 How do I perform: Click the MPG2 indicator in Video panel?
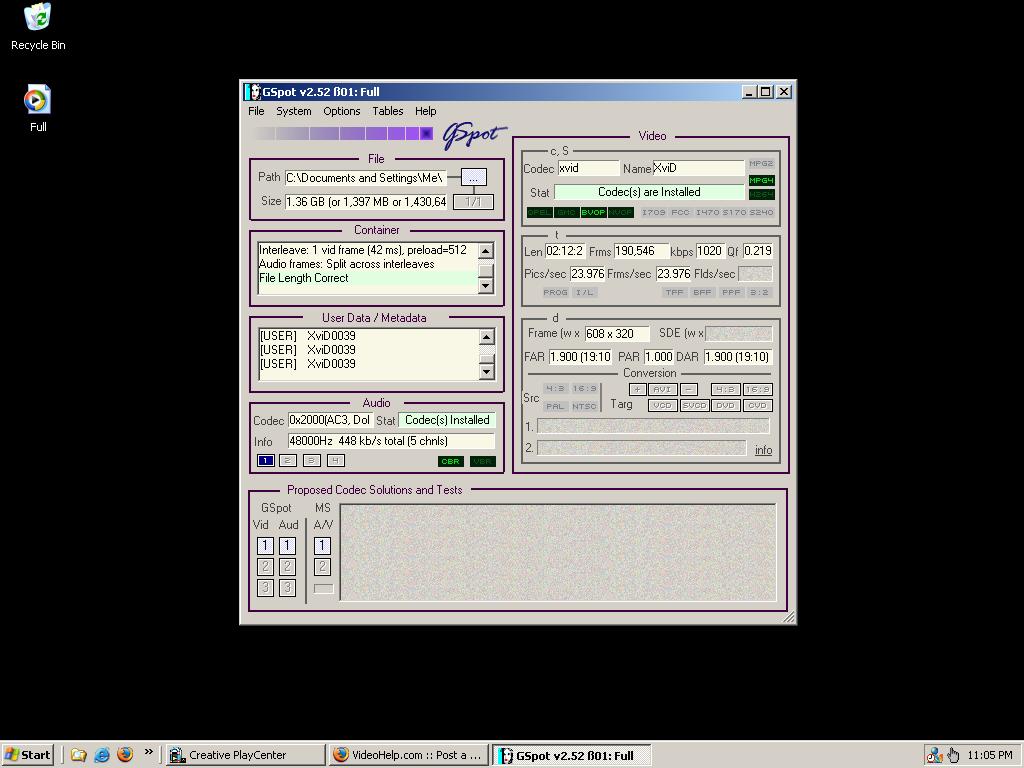point(761,164)
